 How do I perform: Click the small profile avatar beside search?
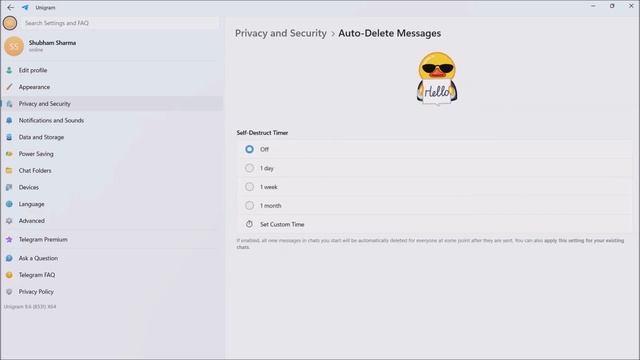pos(10,23)
